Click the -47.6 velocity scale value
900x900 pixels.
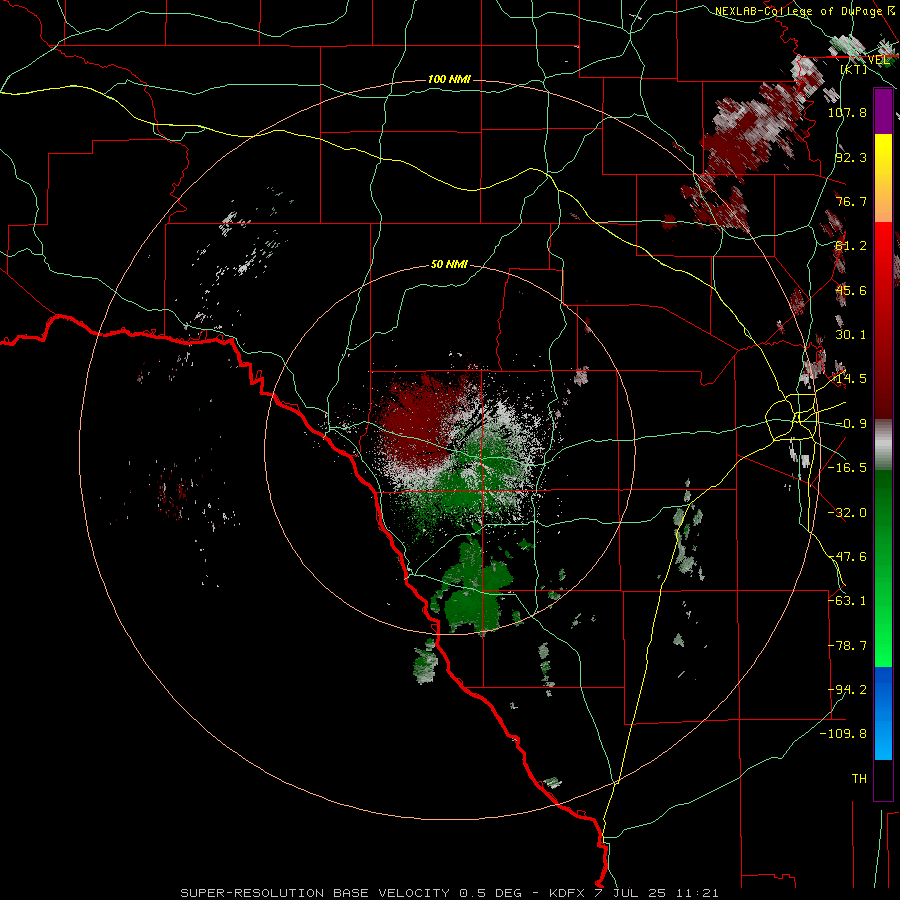point(847,557)
